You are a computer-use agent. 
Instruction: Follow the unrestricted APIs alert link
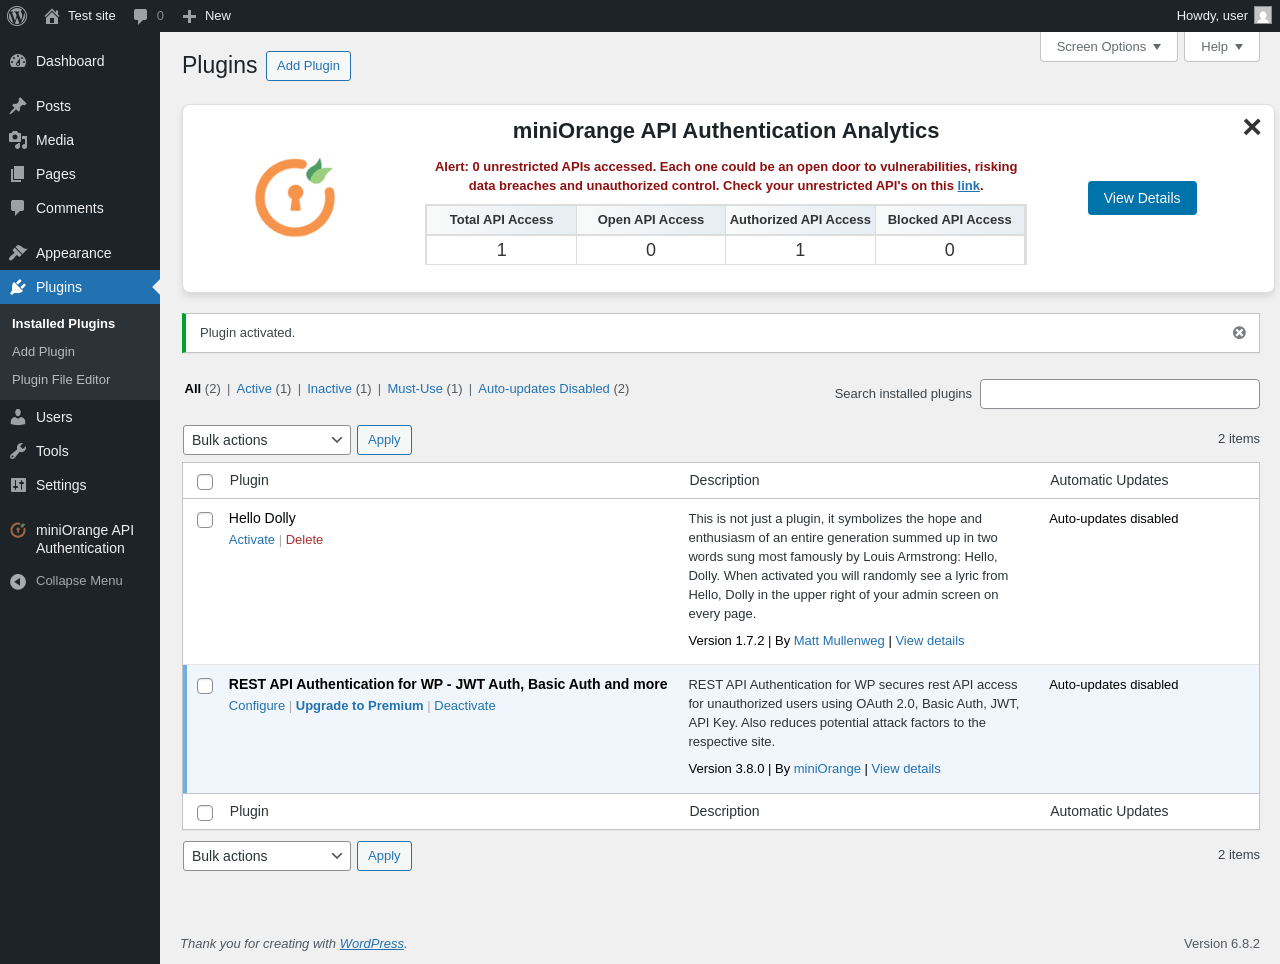[x=968, y=186]
